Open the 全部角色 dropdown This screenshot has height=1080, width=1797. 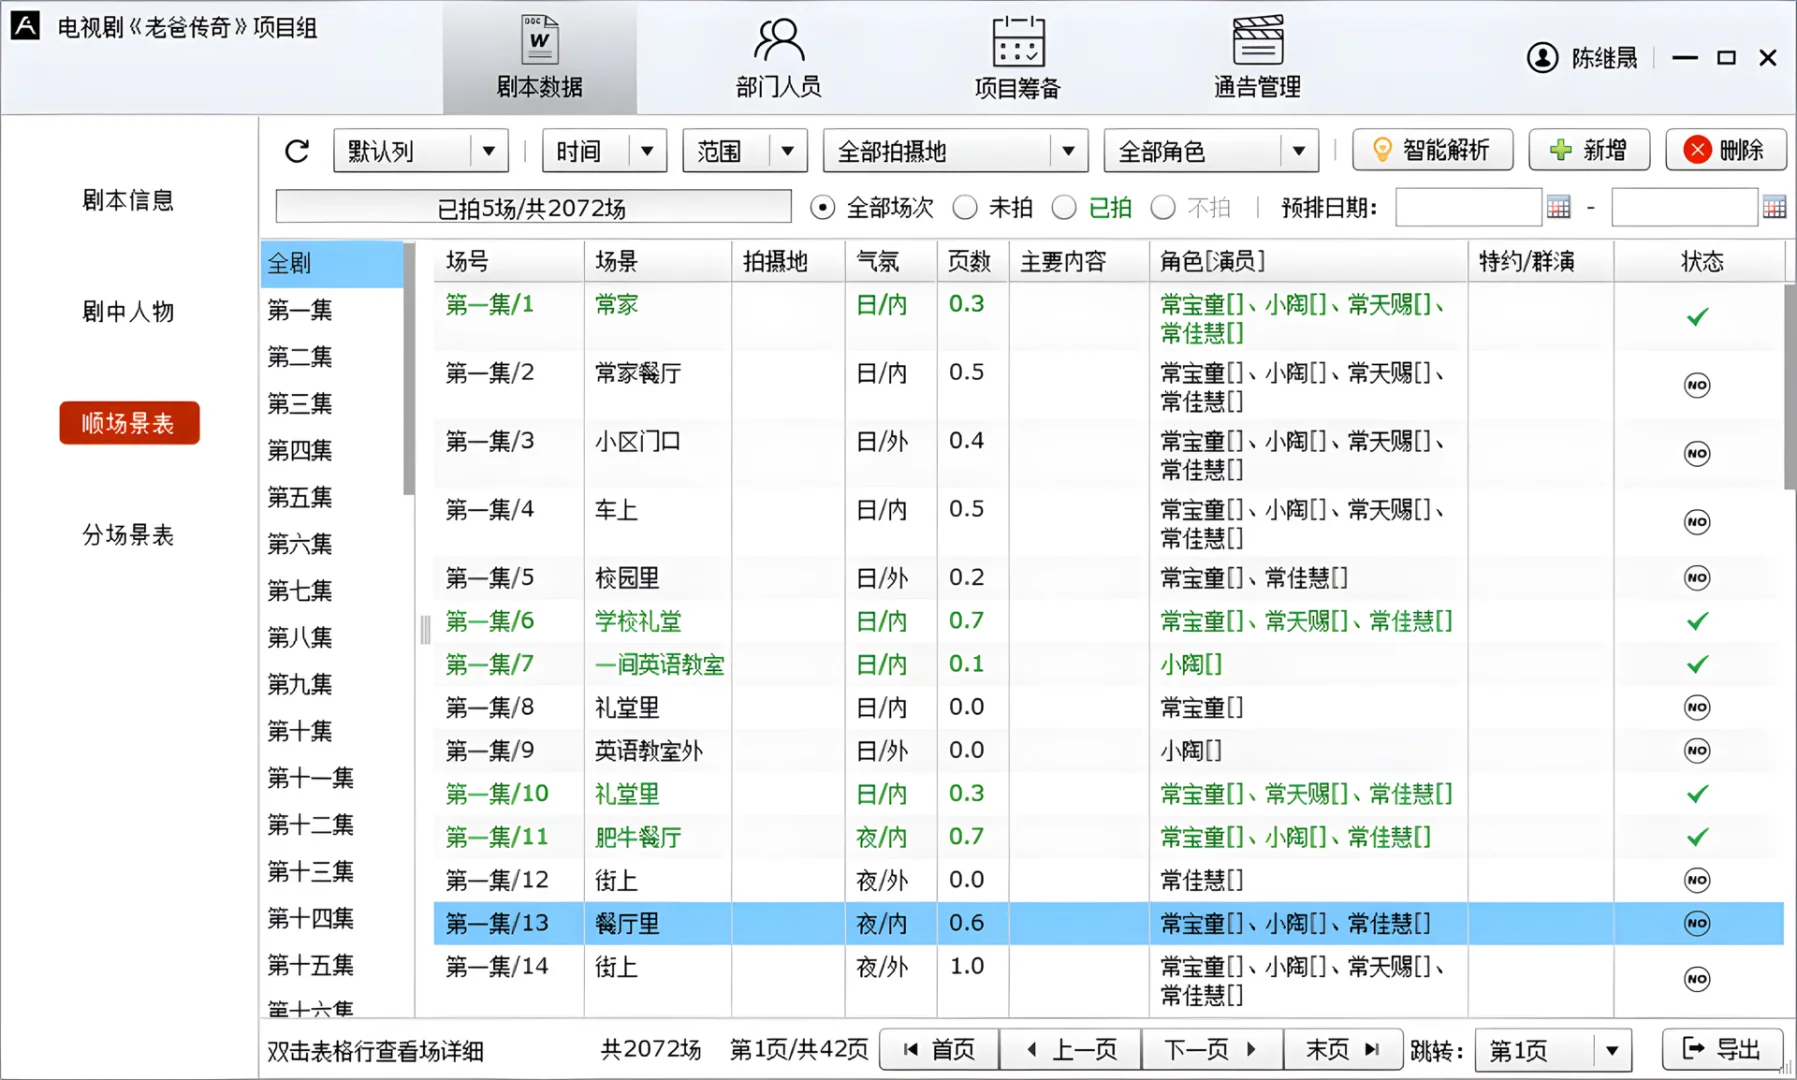click(1210, 150)
